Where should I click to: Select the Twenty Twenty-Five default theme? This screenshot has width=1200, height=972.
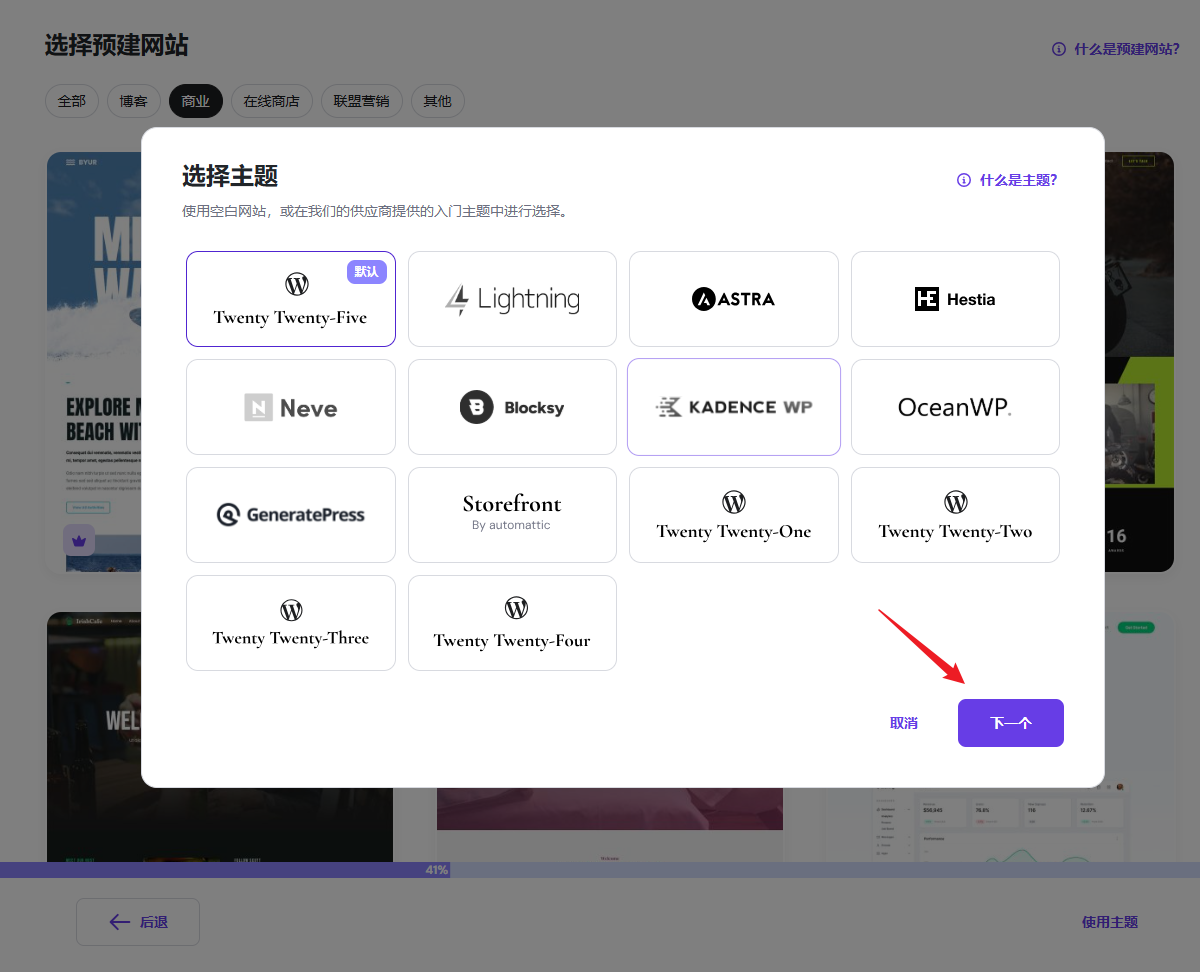(x=290, y=300)
